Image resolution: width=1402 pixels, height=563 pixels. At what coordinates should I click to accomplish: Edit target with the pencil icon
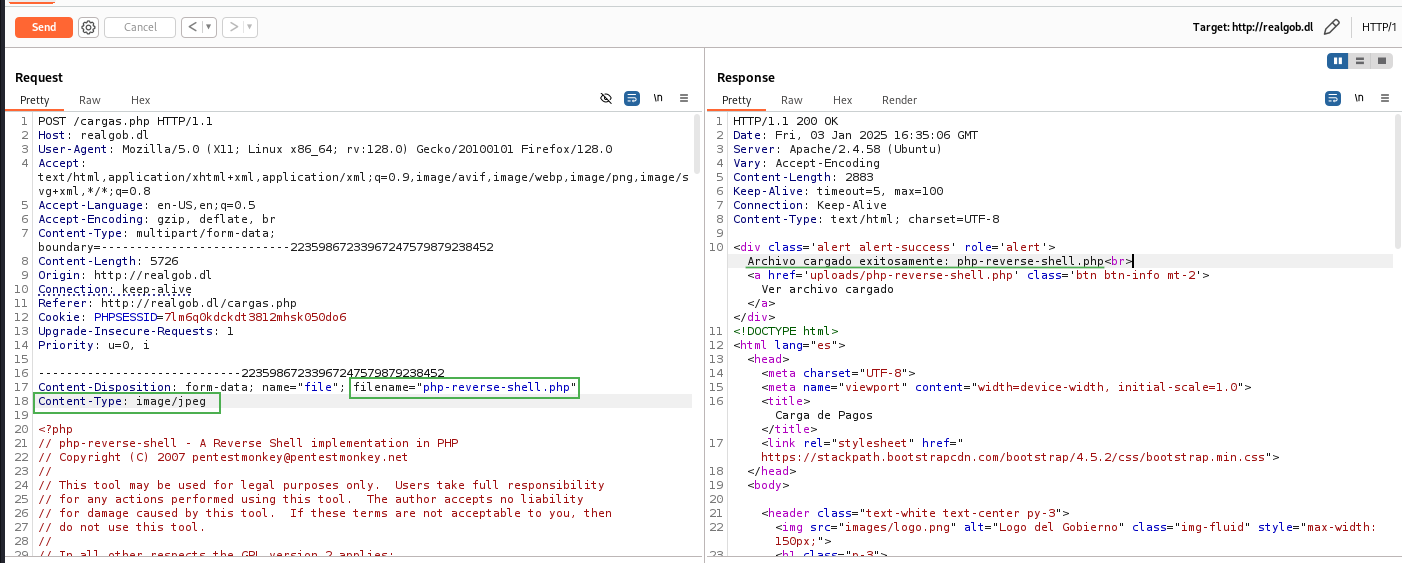pos(1331,27)
